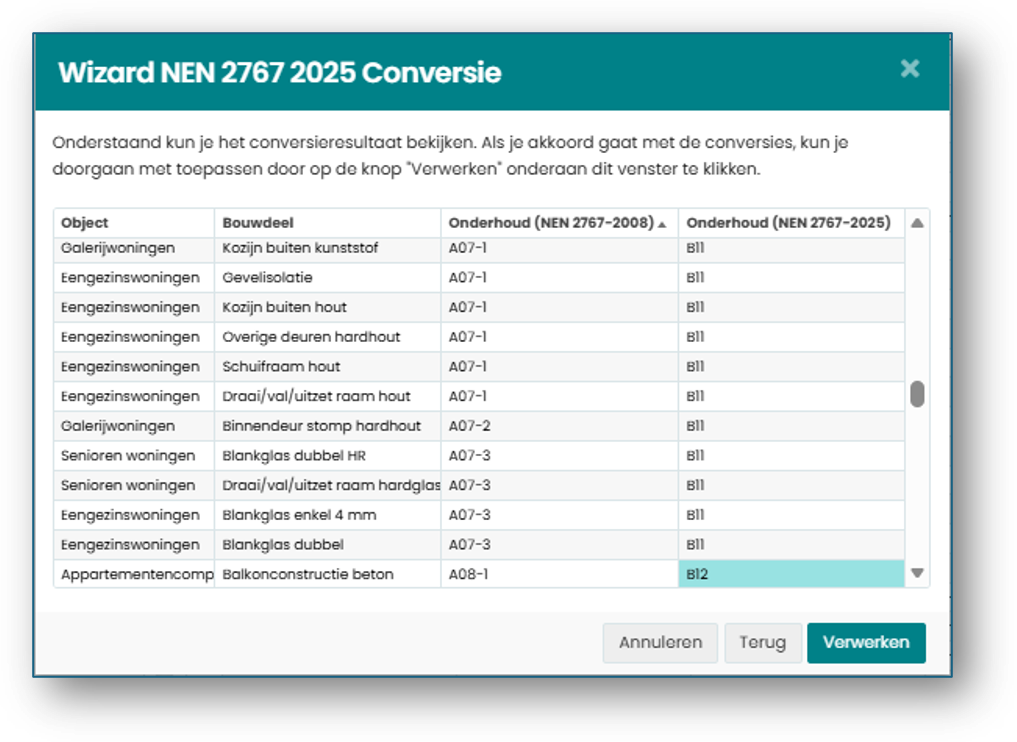Click the table's scroll-up arrow
The height and width of the screenshot is (742, 1017).
pos(917,223)
